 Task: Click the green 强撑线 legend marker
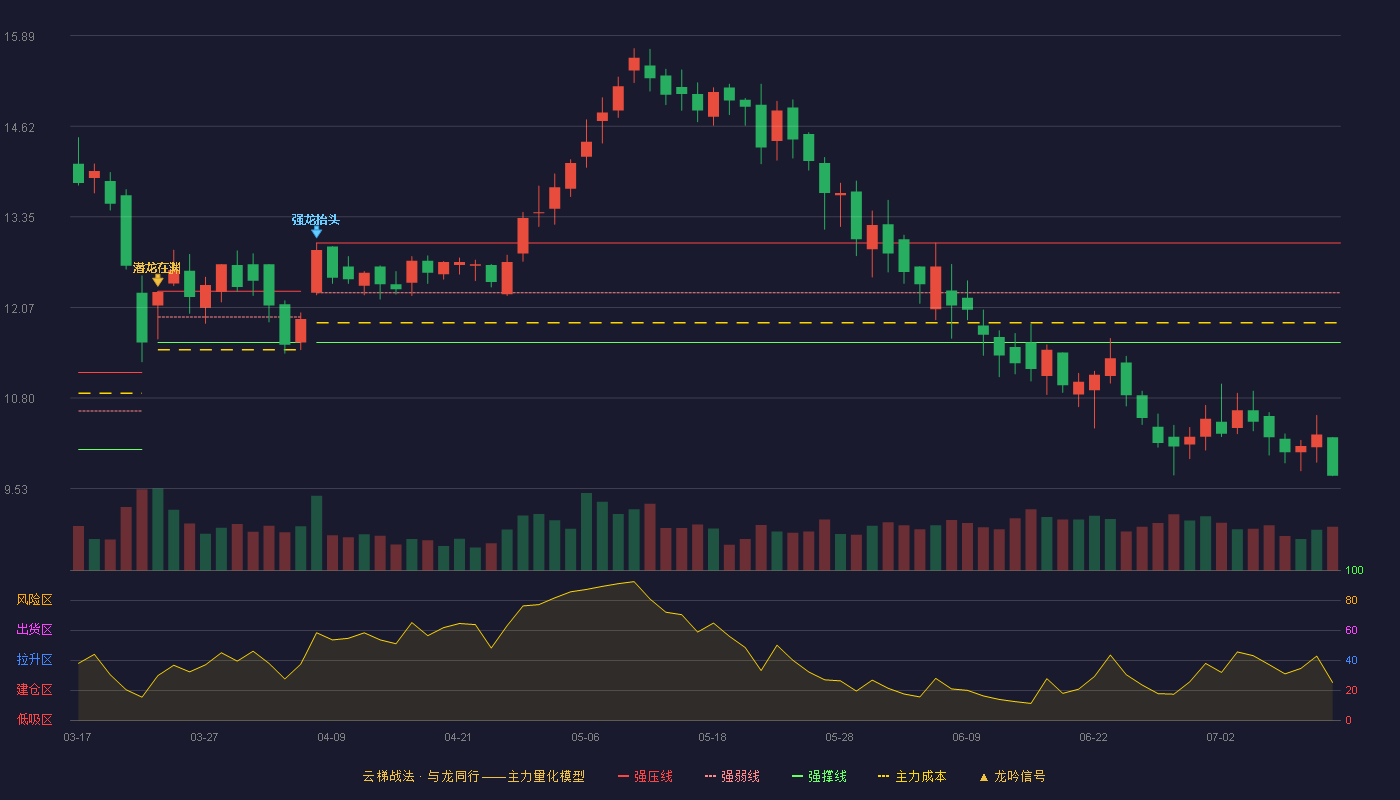click(x=797, y=776)
